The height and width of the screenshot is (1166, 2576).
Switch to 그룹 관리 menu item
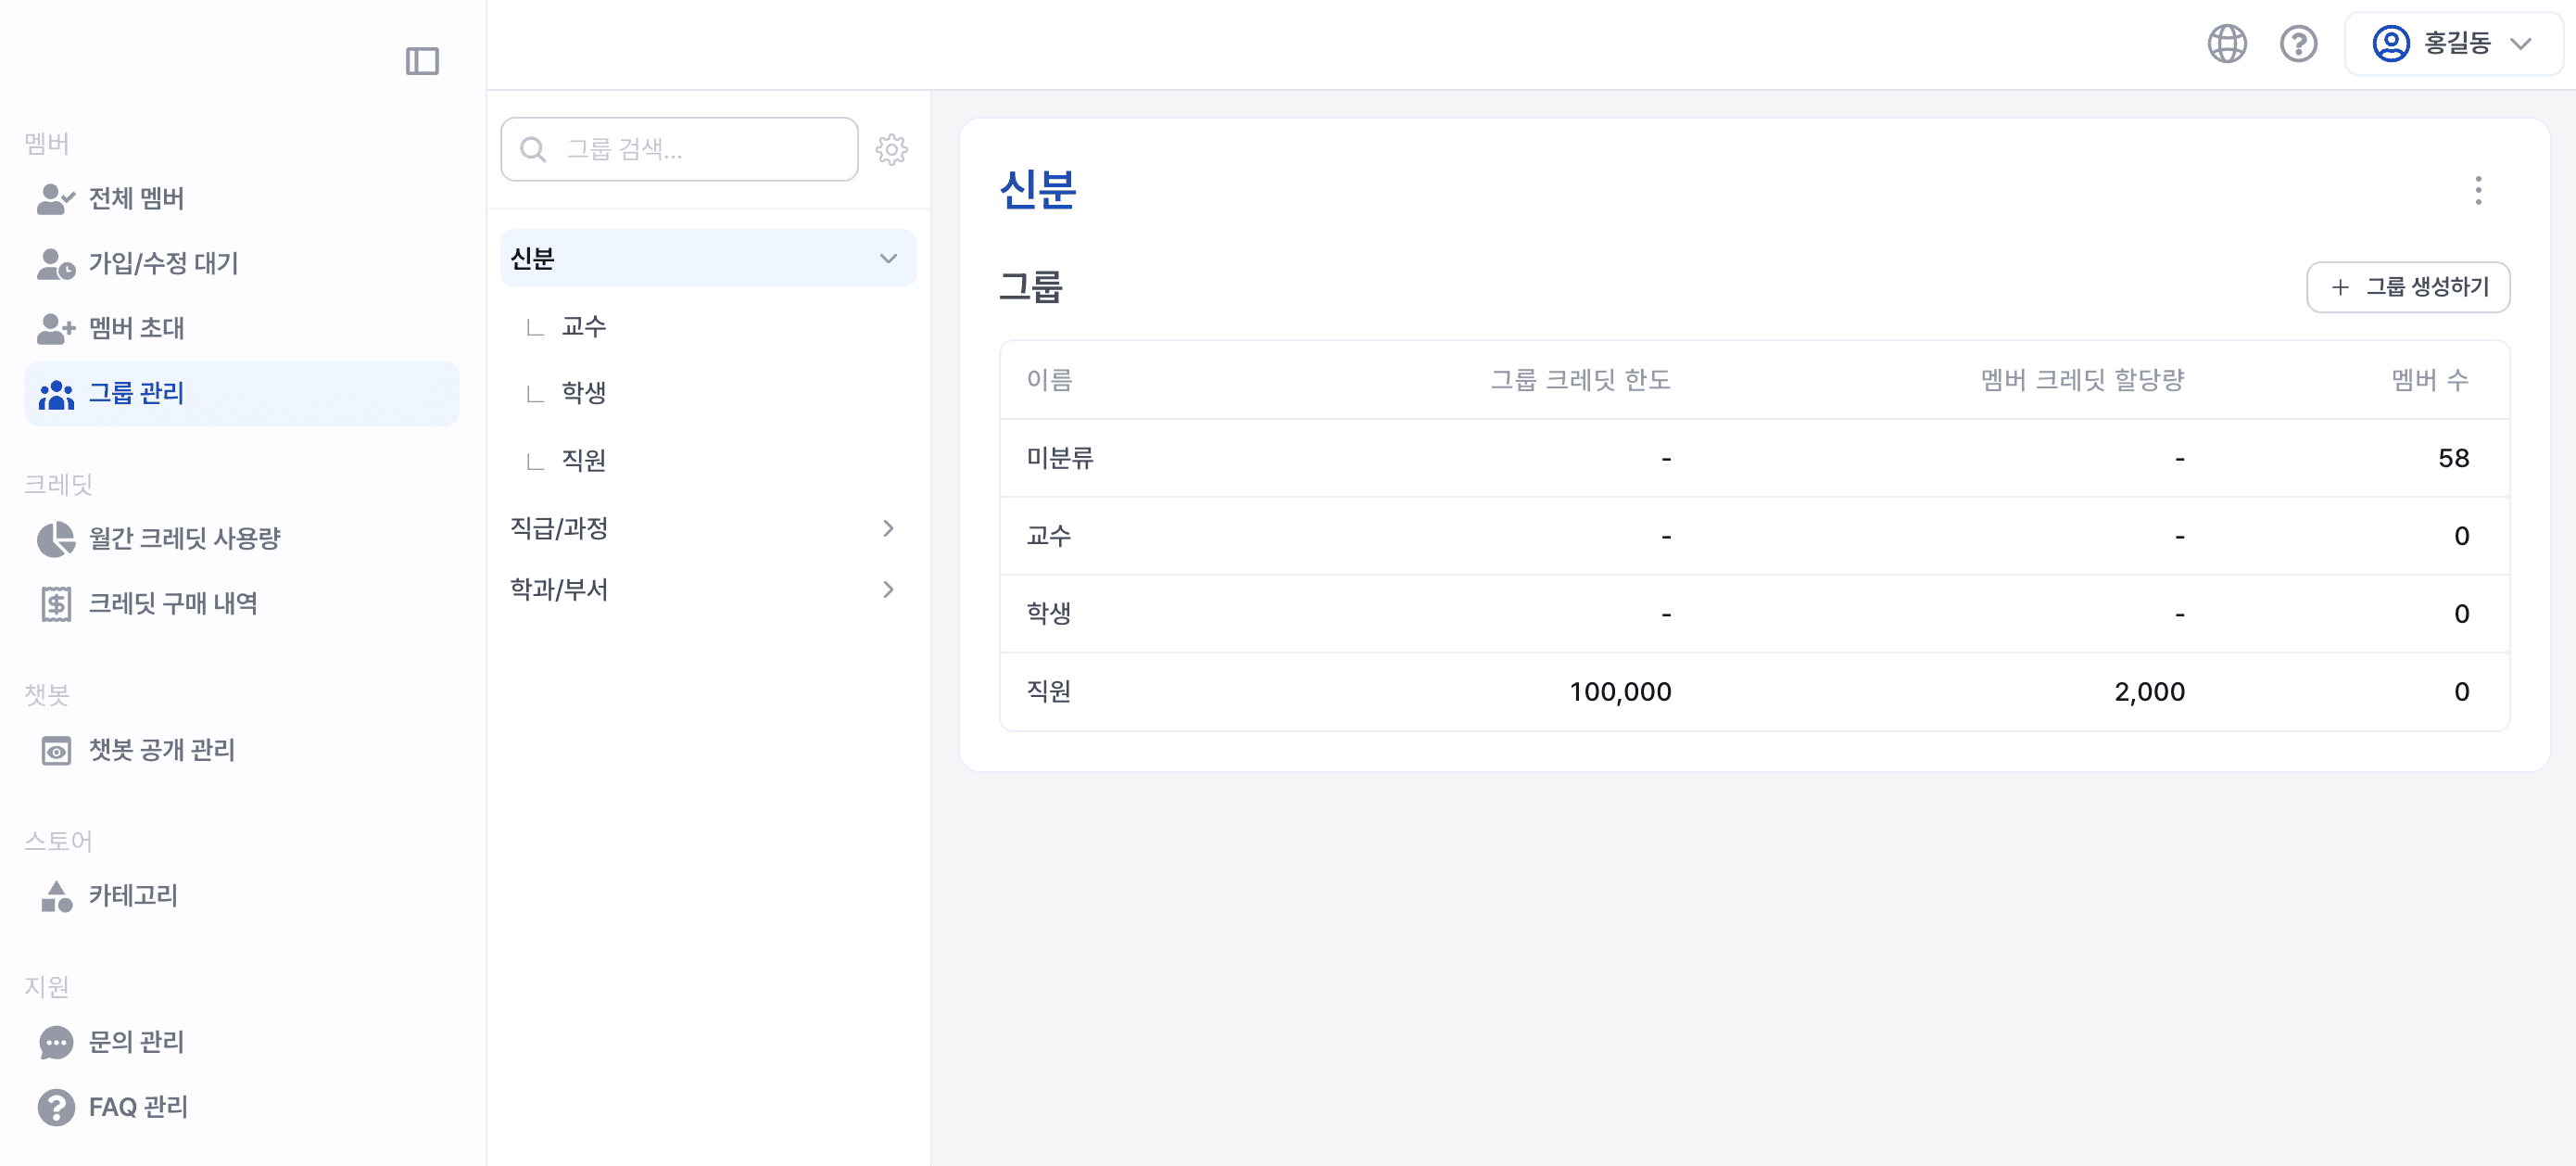(137, 393)
